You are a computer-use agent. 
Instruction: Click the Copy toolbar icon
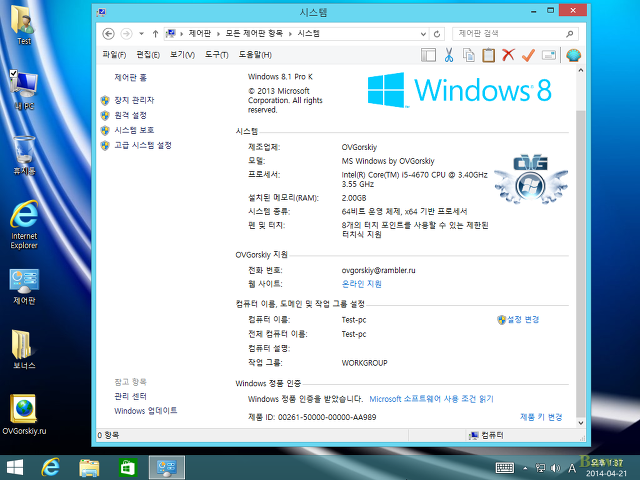click(x=469, y=55)
